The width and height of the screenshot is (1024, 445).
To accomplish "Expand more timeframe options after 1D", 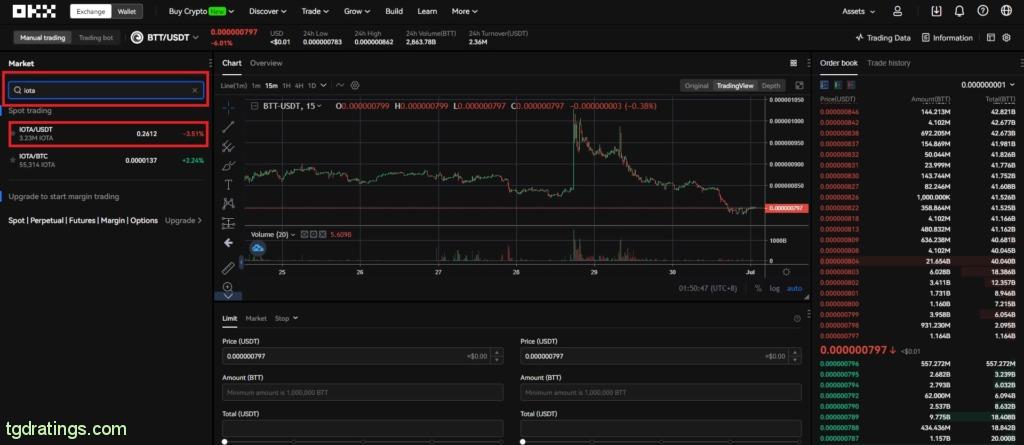I will 323,85.
